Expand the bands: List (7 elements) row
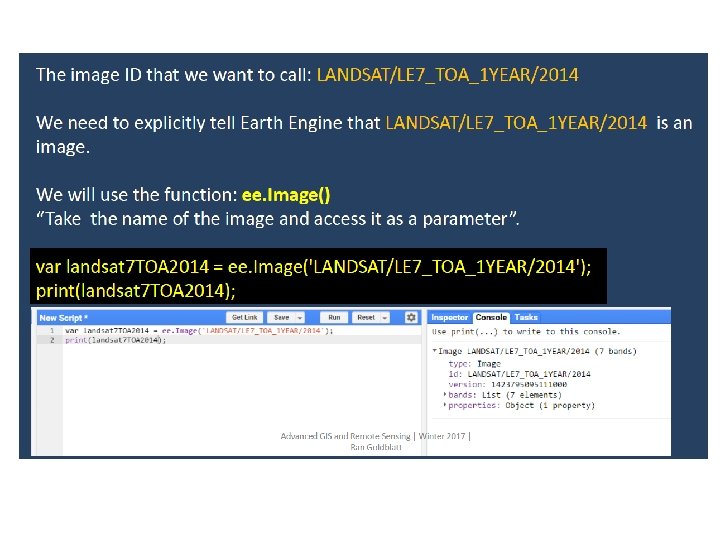Viewport: 720px width, 540px height. (x=444, y=394)
